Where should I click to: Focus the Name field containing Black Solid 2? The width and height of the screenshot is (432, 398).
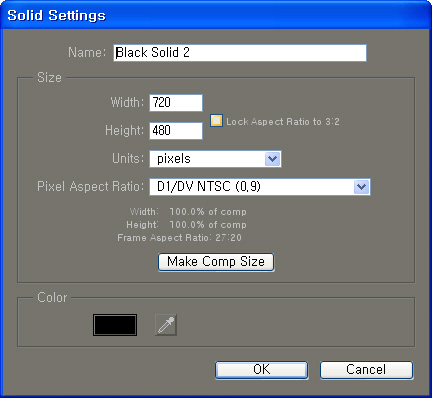pos(240,53)
